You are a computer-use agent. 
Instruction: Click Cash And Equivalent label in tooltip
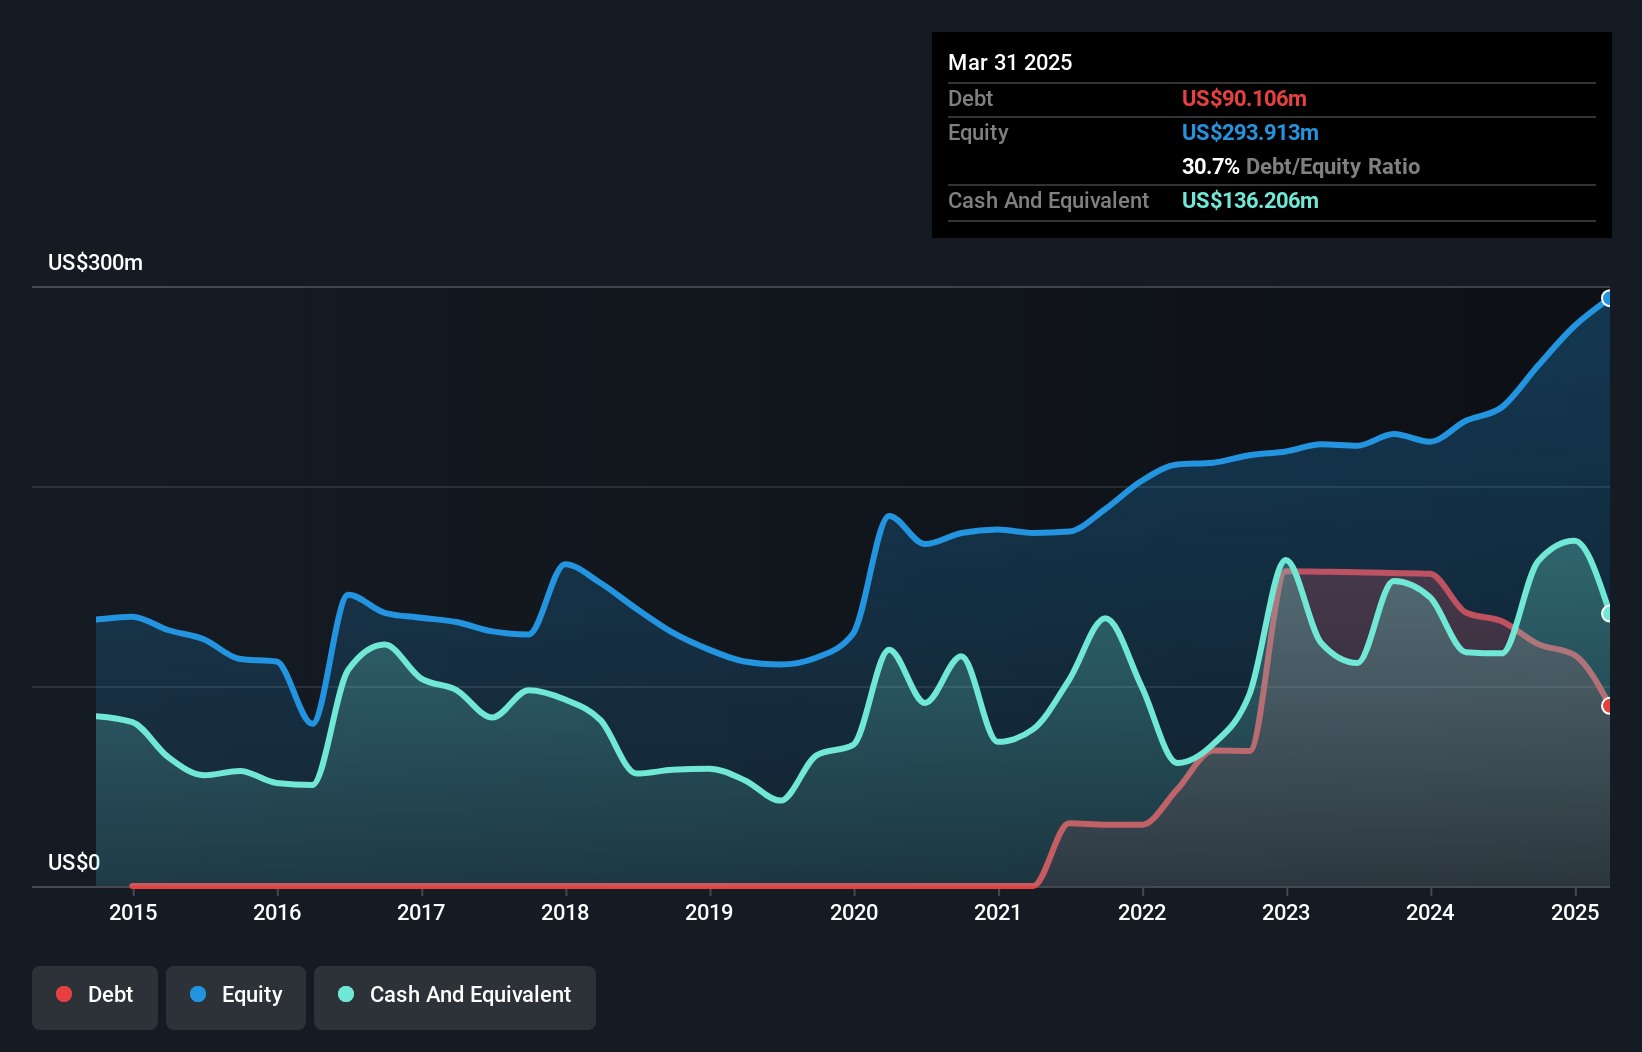pyautogui.click(x=1048, y=200)
